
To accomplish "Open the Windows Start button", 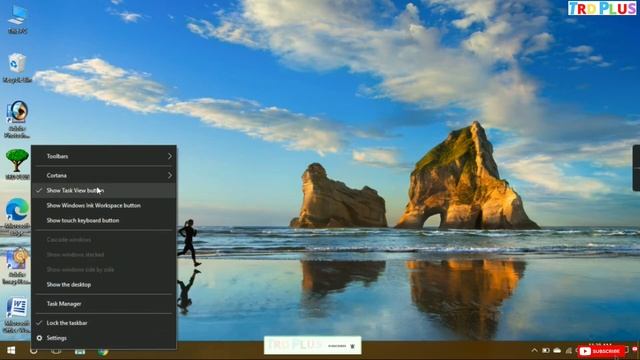I will pyautogui.click(x=11, y=351).
